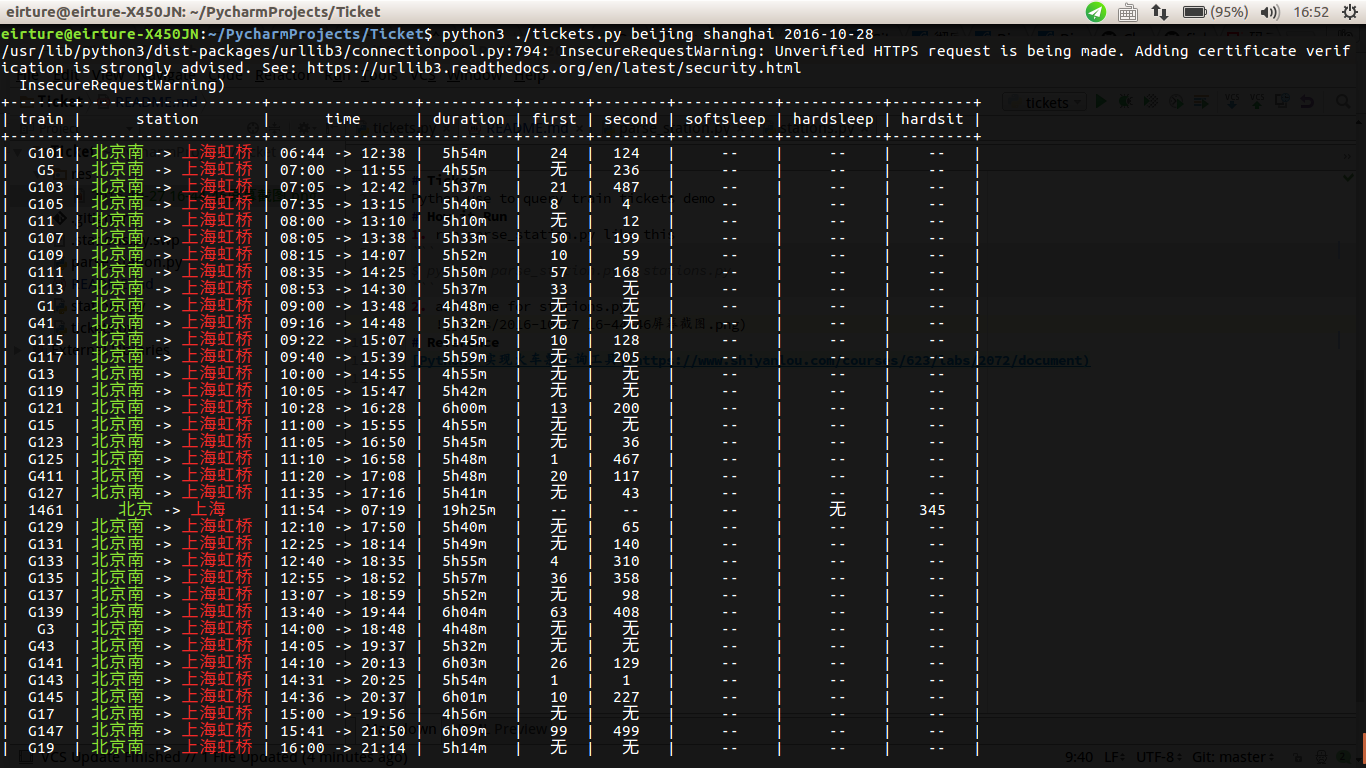Click the revert undo arrow icon in PyCharm
The width and height of the screenshot is (1366, 768).
tap(1306, 102)
